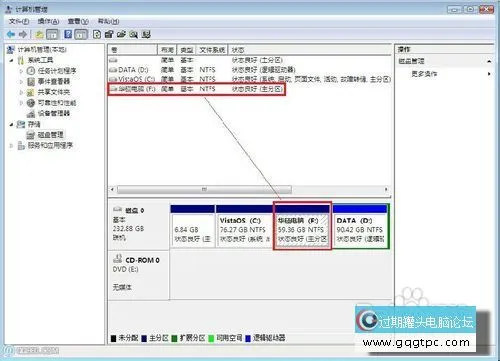Expand the 事件查看器 tree node
This screenshot has width=500, height=361.
click(21, 82)
